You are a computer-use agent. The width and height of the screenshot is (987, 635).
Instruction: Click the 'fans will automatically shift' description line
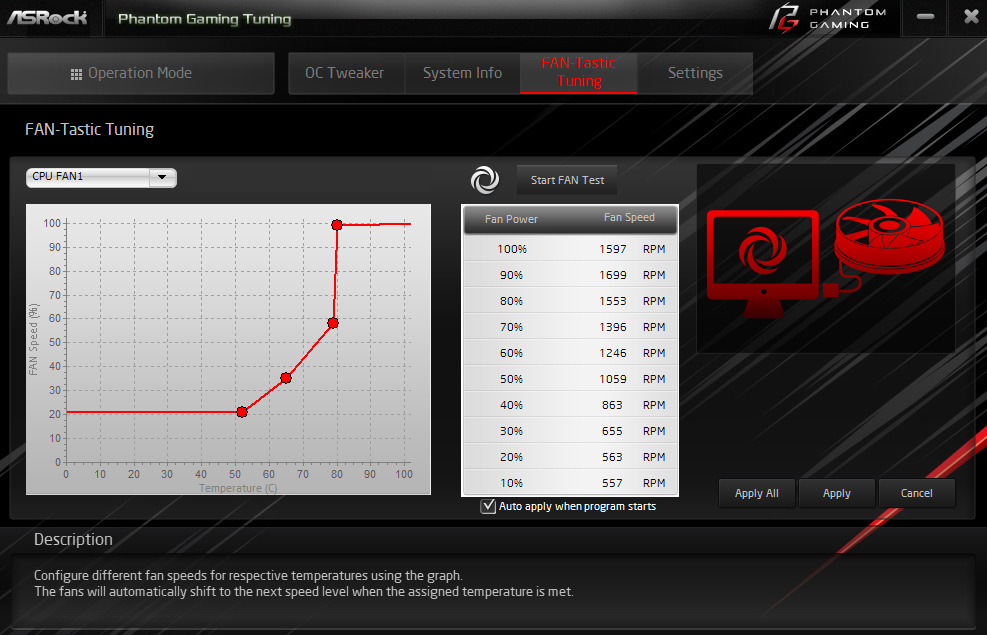(303, 592)
